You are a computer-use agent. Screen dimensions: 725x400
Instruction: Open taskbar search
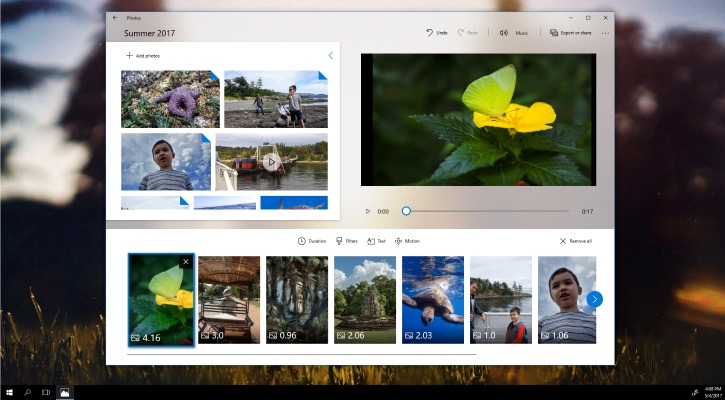(x=27, y=393)
